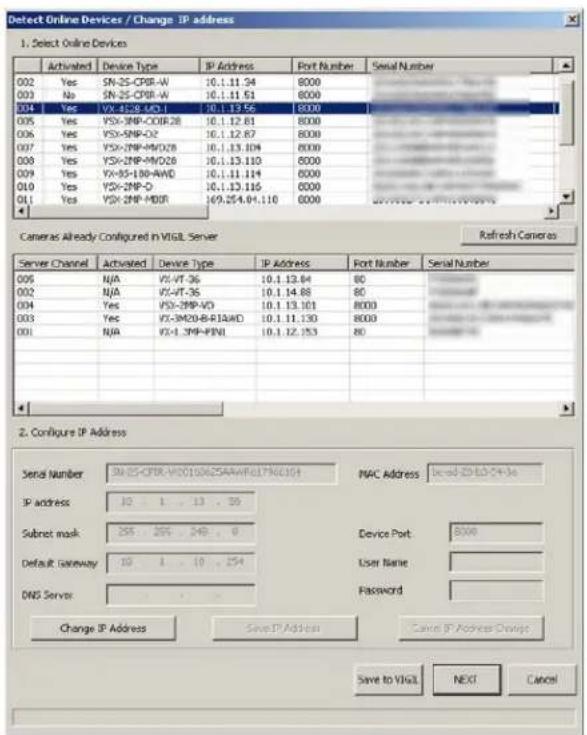The image size is (587, 735).
Task: Click left arrow of configured cameras scrollbar
Action: (21, 408)
